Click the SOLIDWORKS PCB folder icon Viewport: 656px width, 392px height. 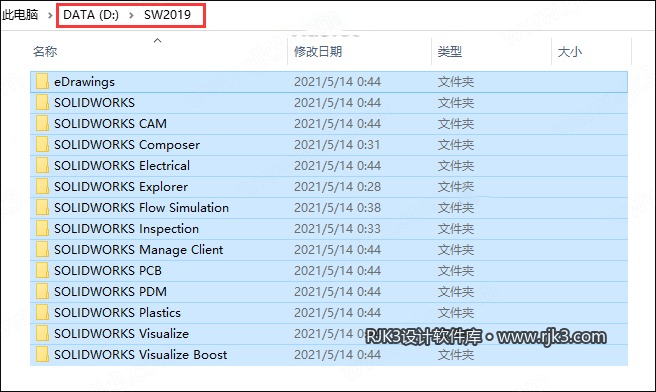point(42,271)
